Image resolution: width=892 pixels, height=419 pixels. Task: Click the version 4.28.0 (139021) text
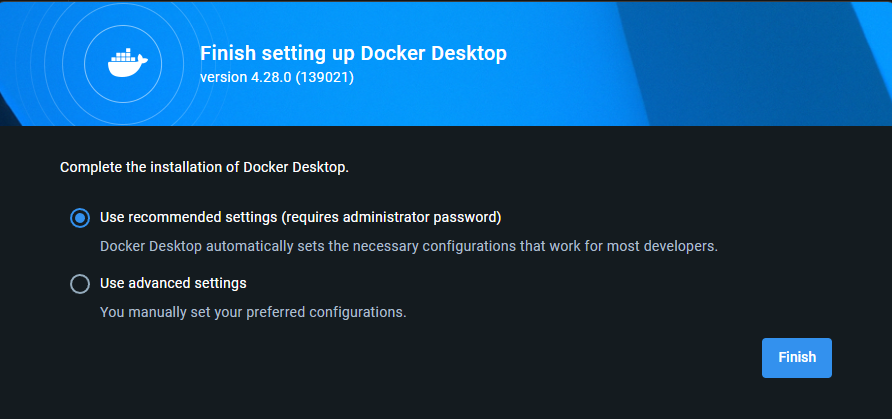277,77
